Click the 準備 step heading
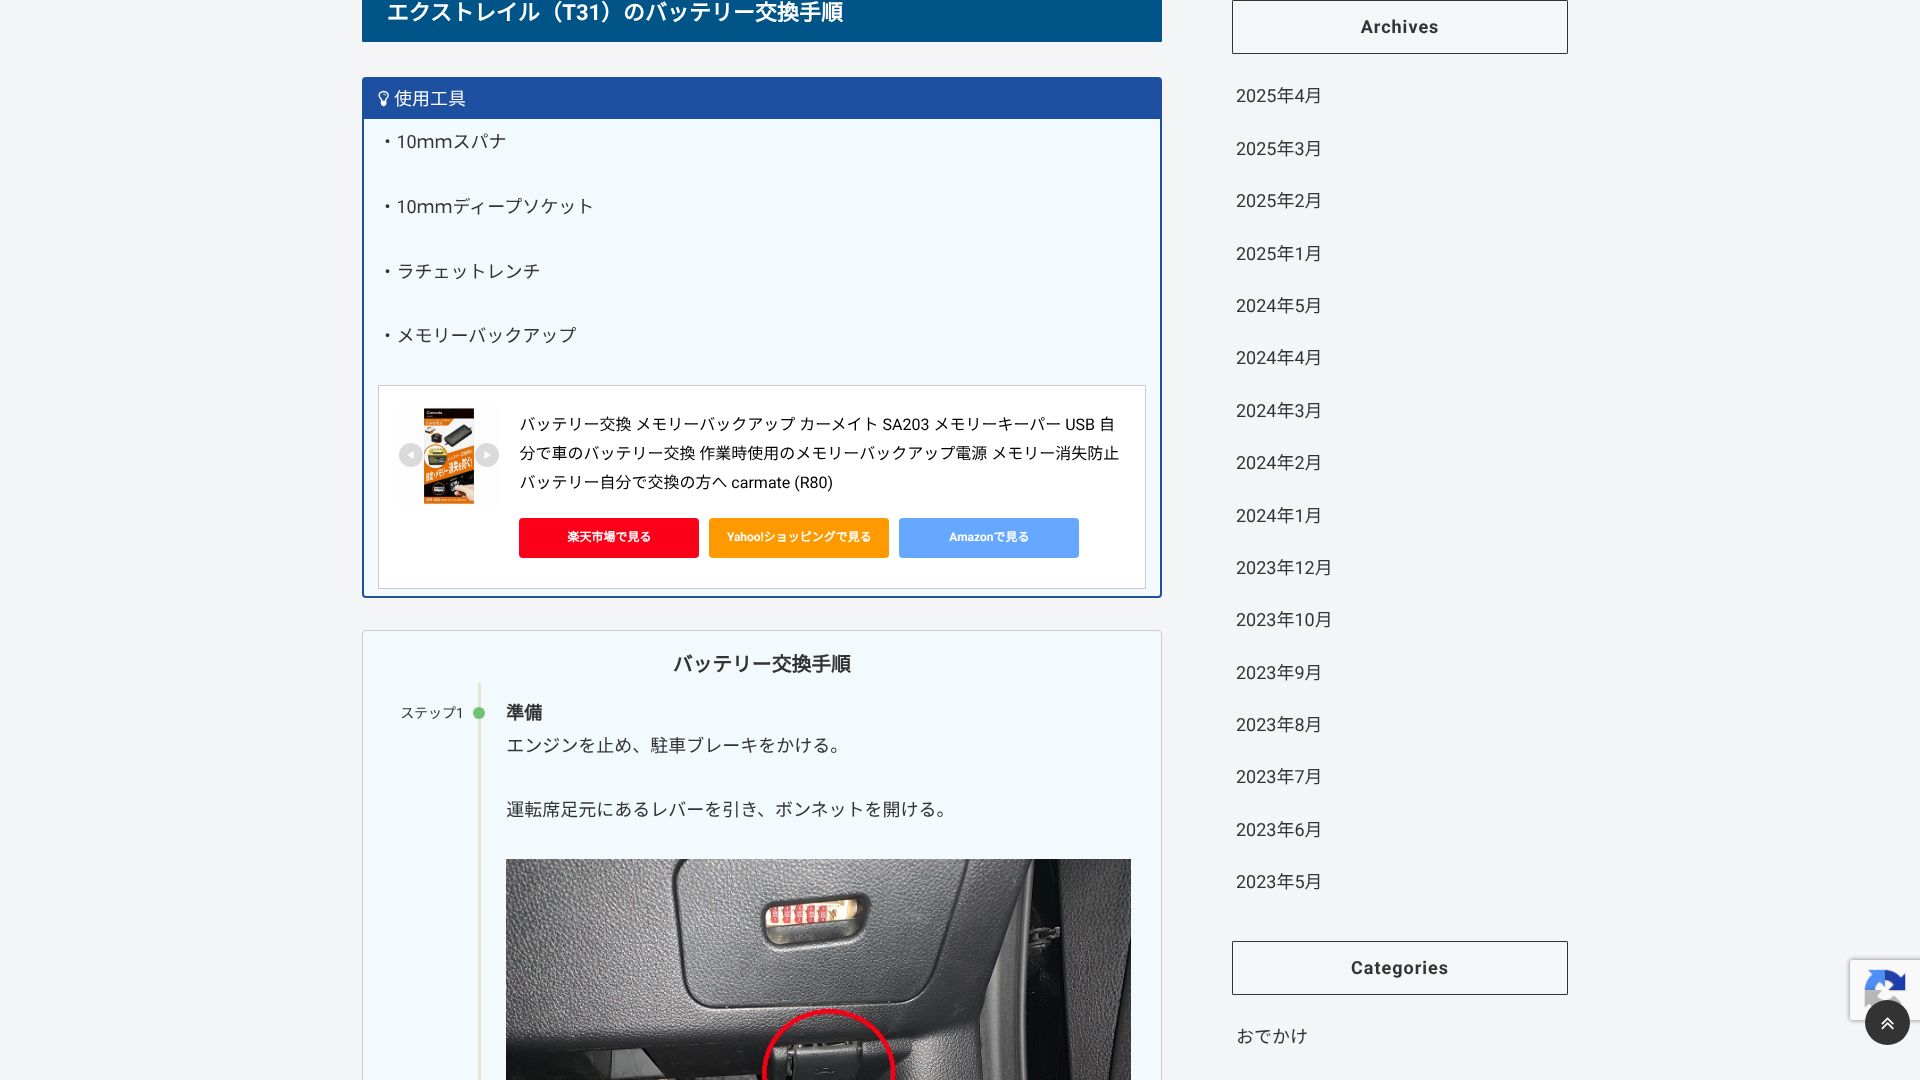 pos(524,712)
